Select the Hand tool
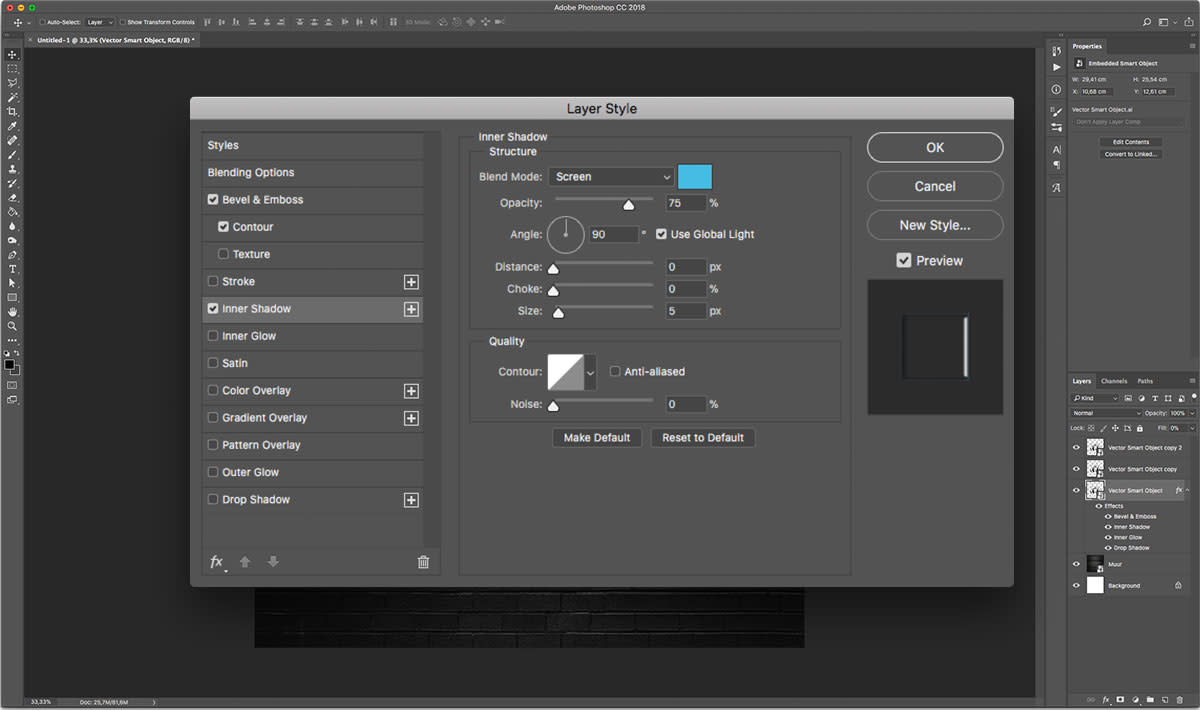 click(12, 312)
